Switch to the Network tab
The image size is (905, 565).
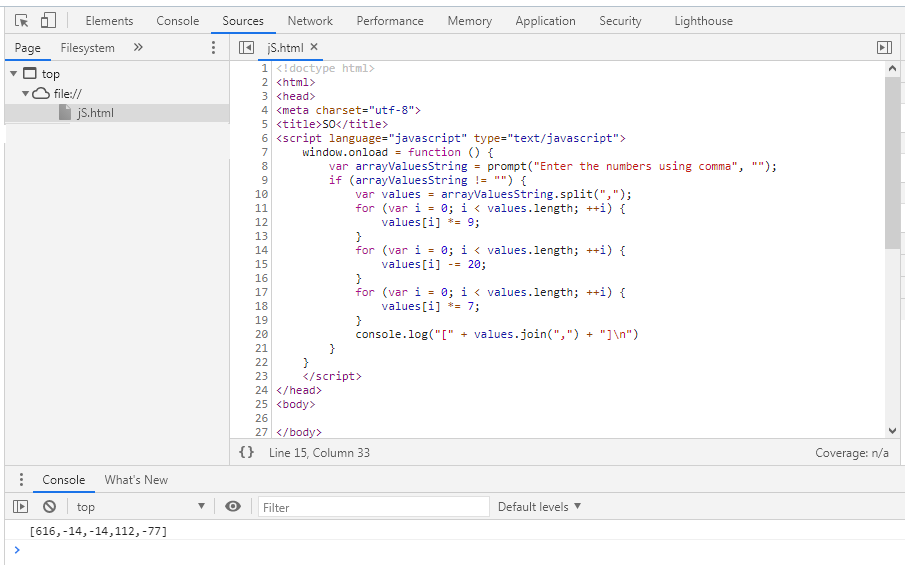coord(310,21)
